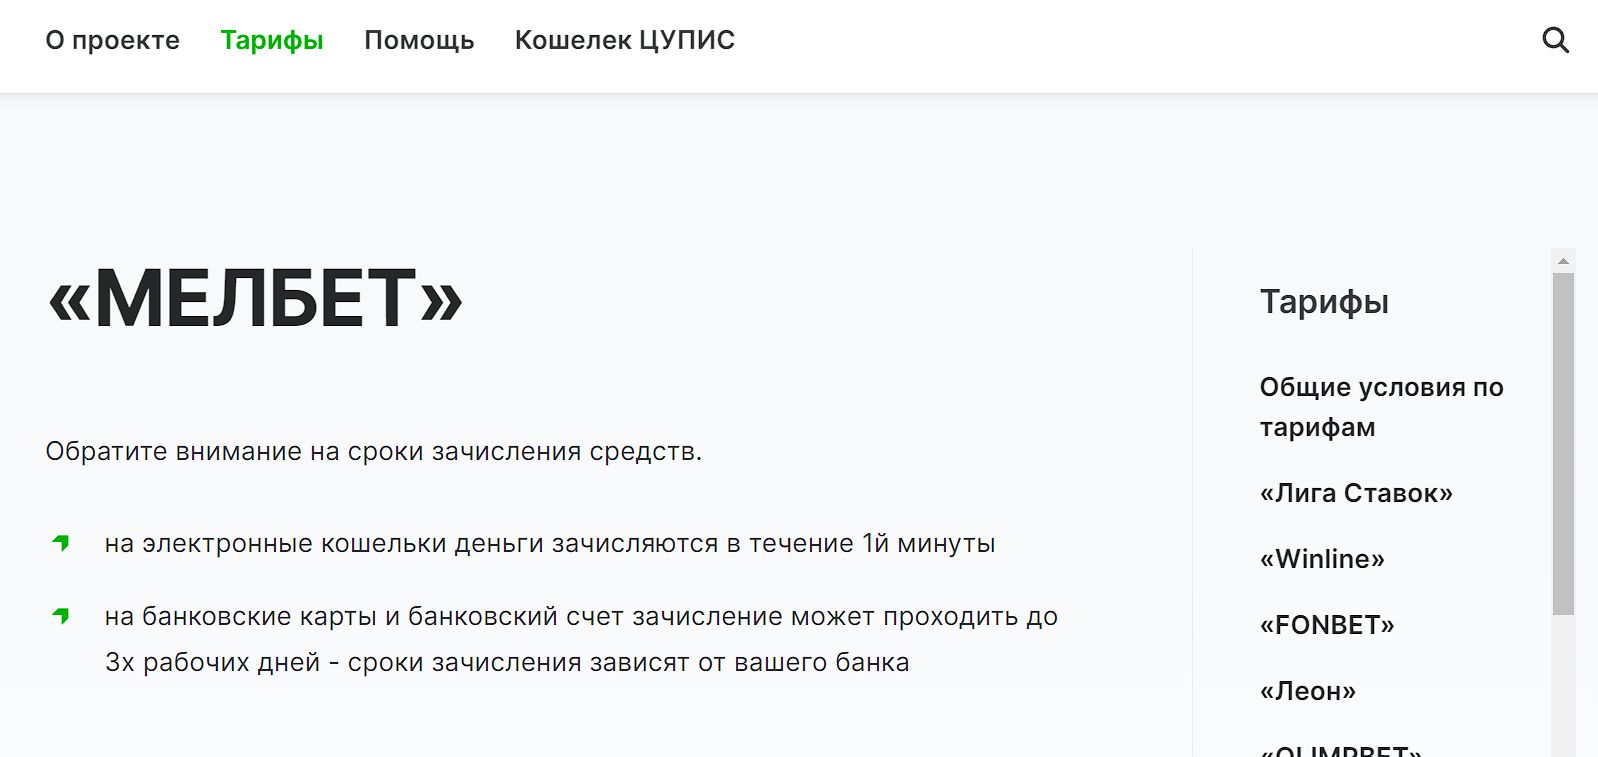The image size is (1598, 757).
Task: Open «Кошелек ЦУПИС» in the top navigation
Action: 625,40
